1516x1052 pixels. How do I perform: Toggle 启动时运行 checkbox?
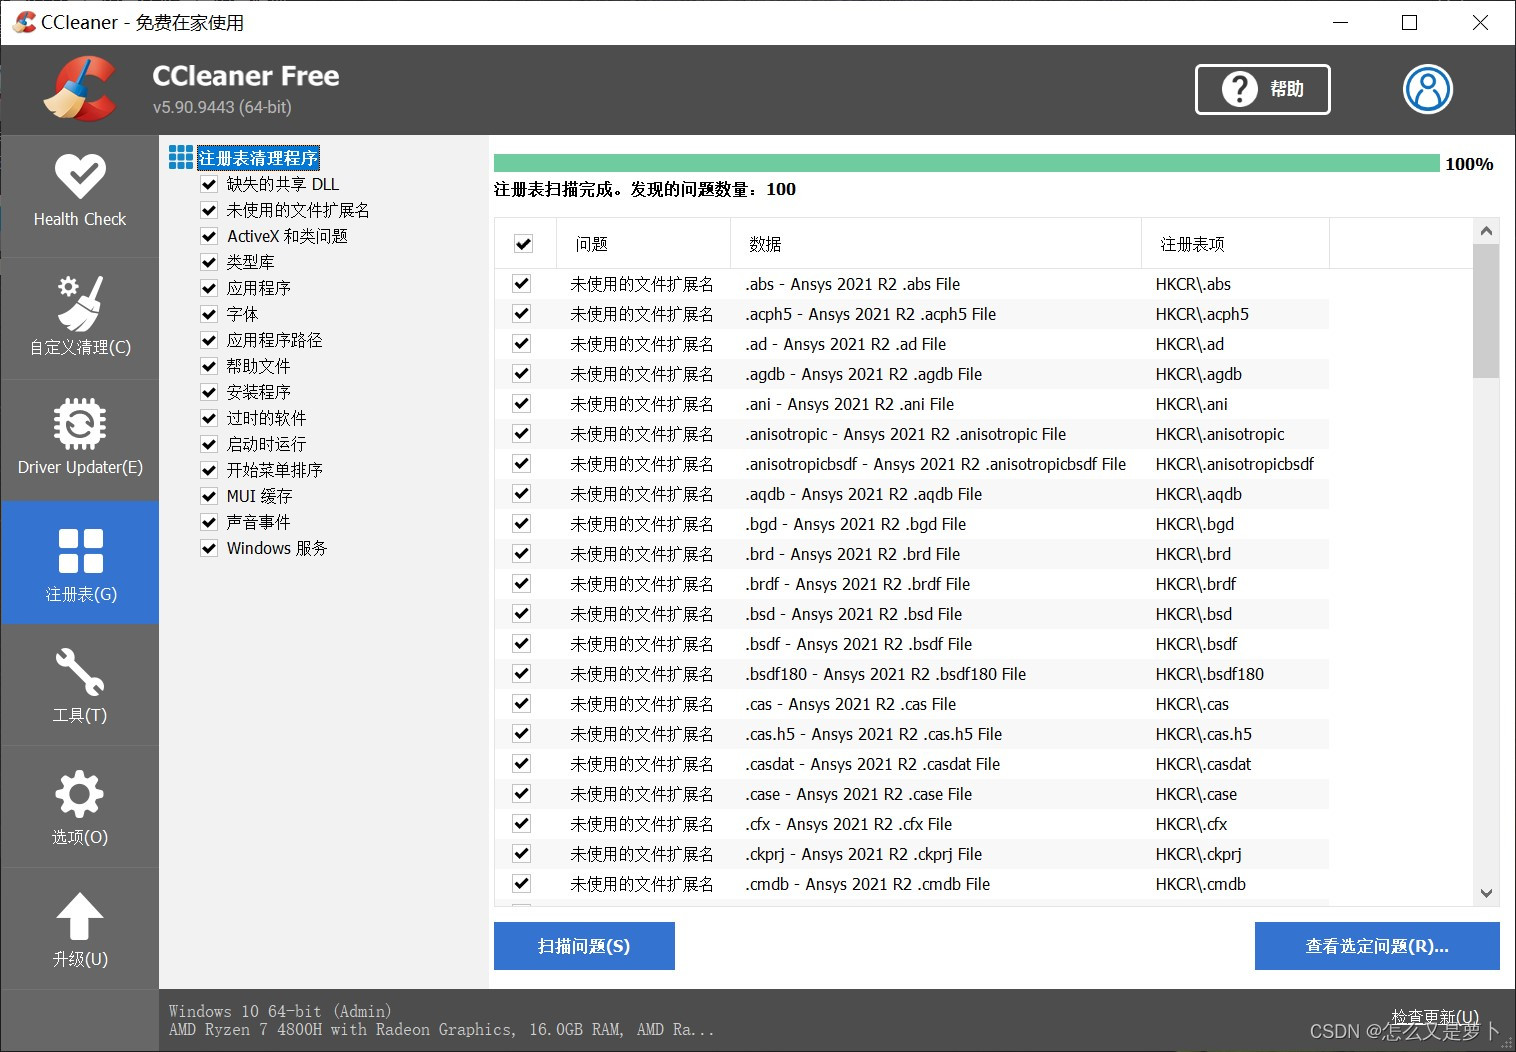pyautogui.click(x=209, y=444)
